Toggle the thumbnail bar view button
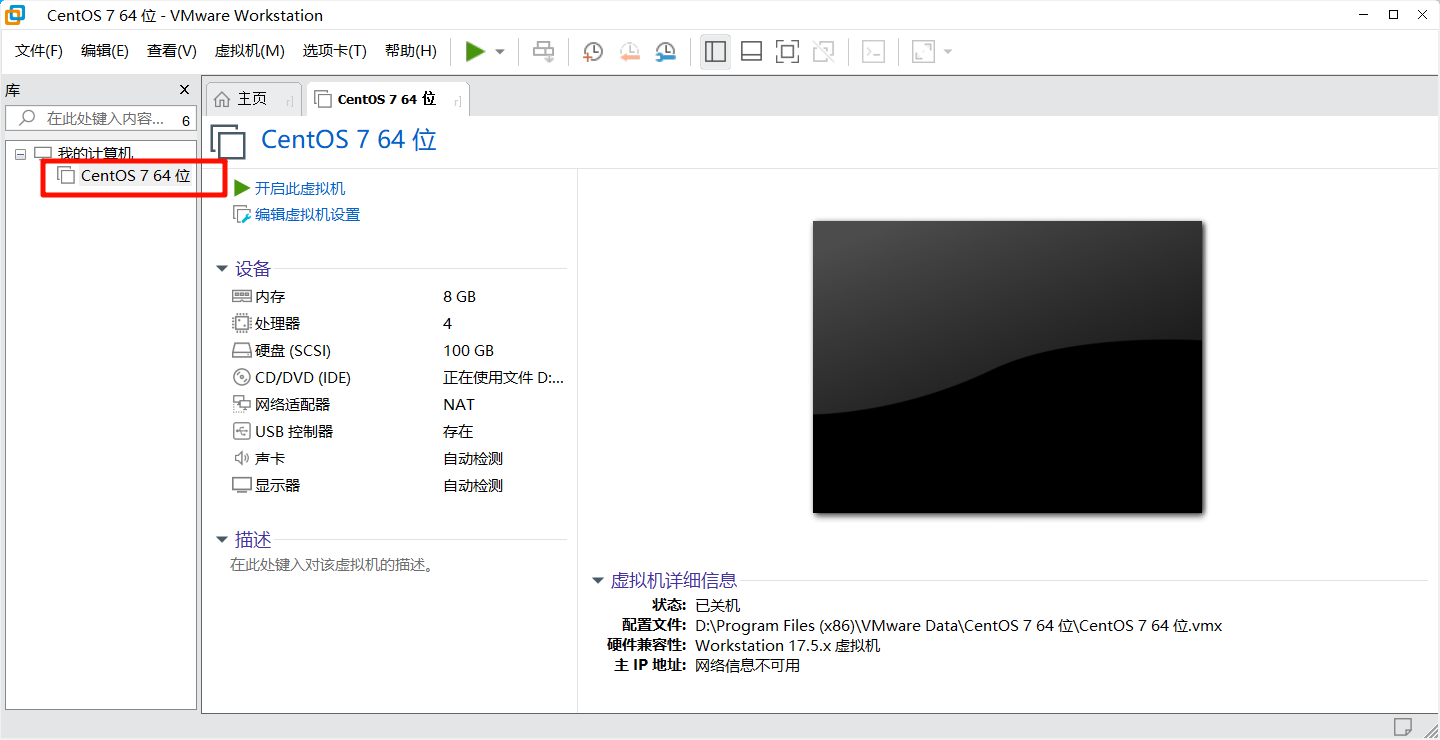Viewport: 1440px width, 740px height. tap(751, 52)
